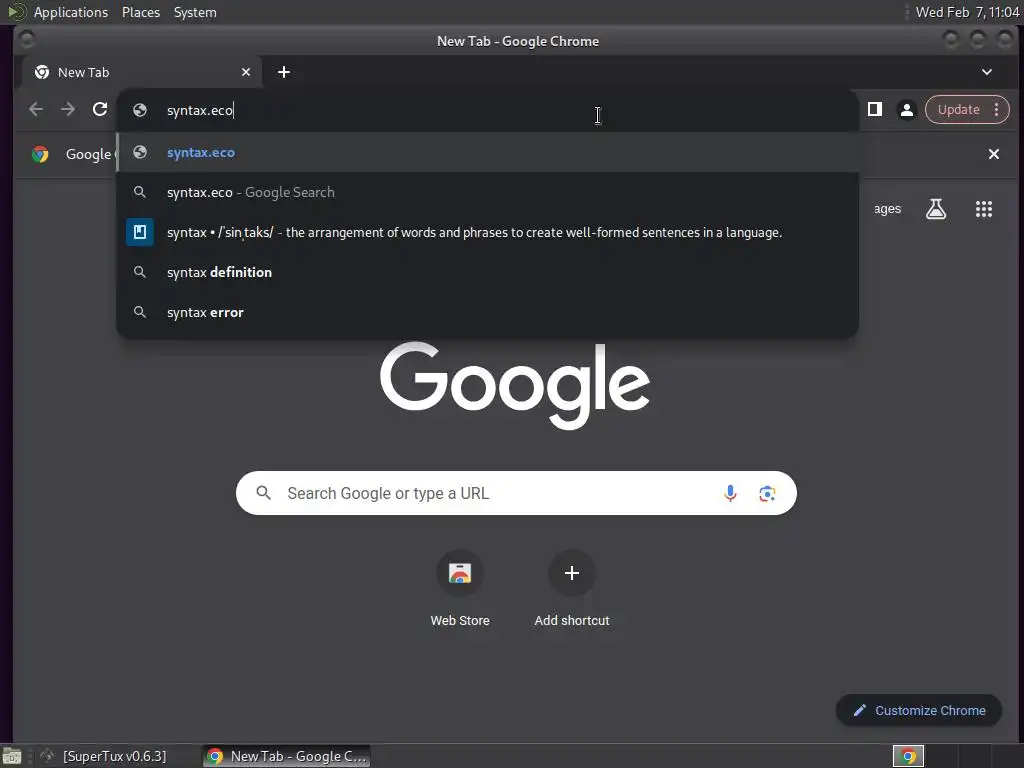Viewport: 1024px width, 768px height.
Task: Click the clock showing Wed Feb 7
Action: coord(967,12)
